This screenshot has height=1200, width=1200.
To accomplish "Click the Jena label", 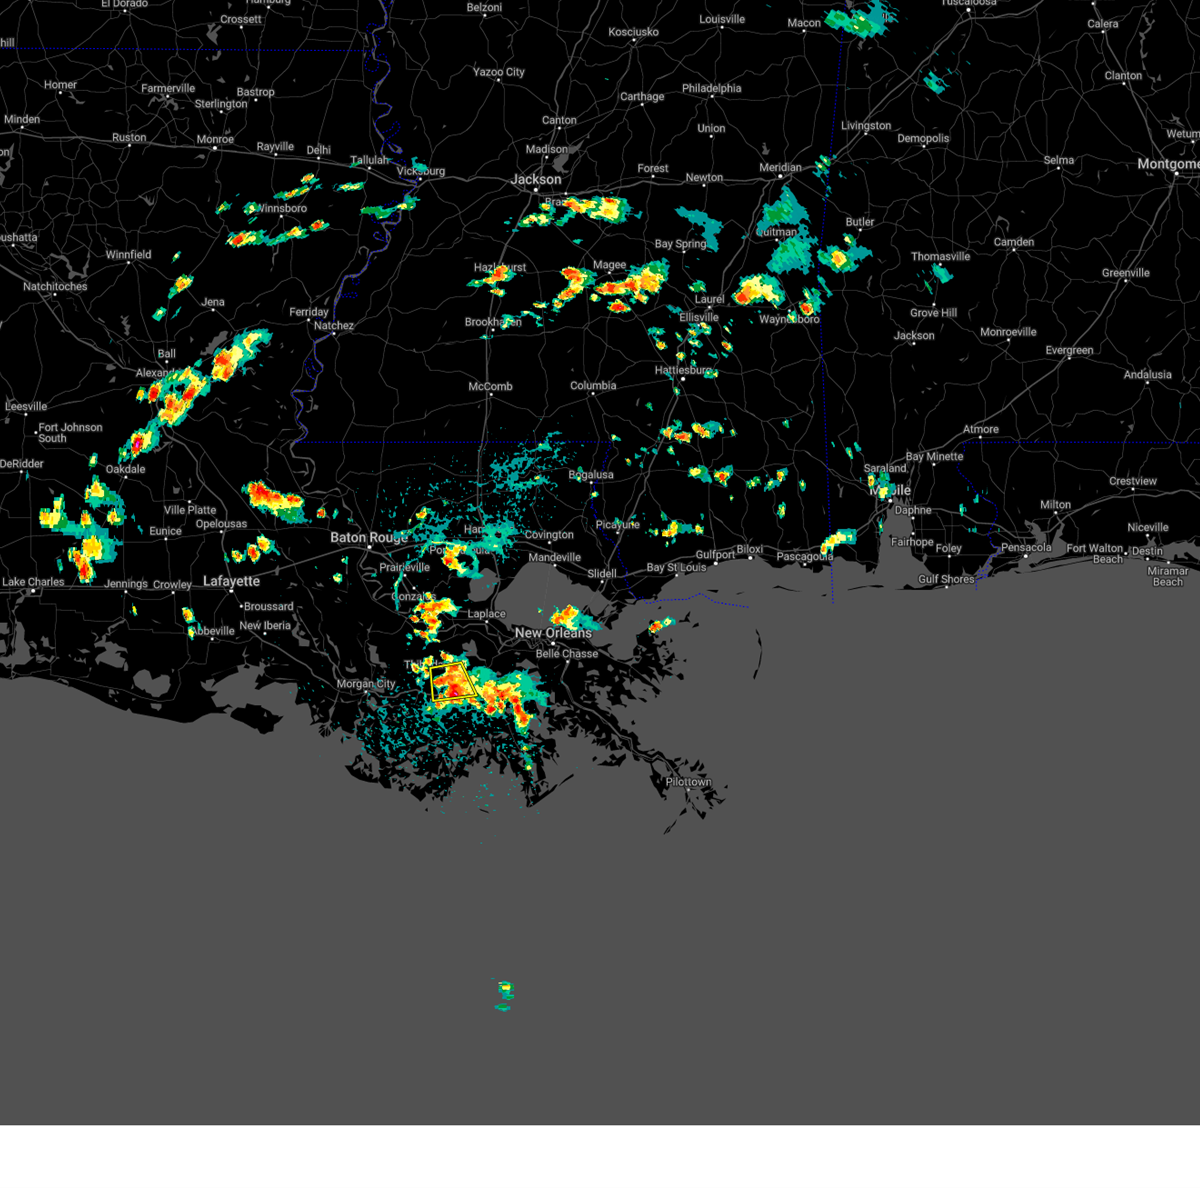I will pos(213,302).
